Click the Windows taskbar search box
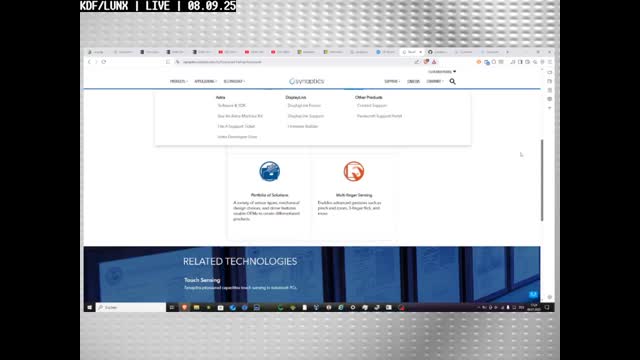Image resolution: width=640 pixels, height=360 pixels. (x=131, y=307)
